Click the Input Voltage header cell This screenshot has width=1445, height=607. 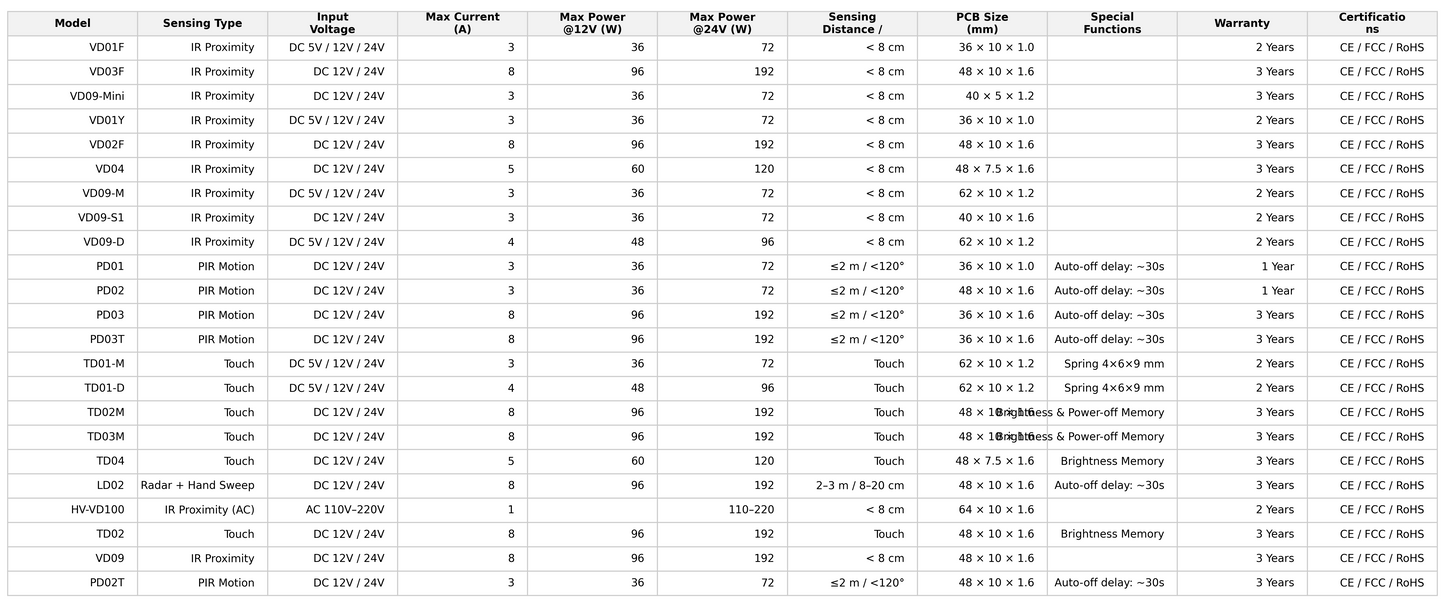[x=332, y=23]
